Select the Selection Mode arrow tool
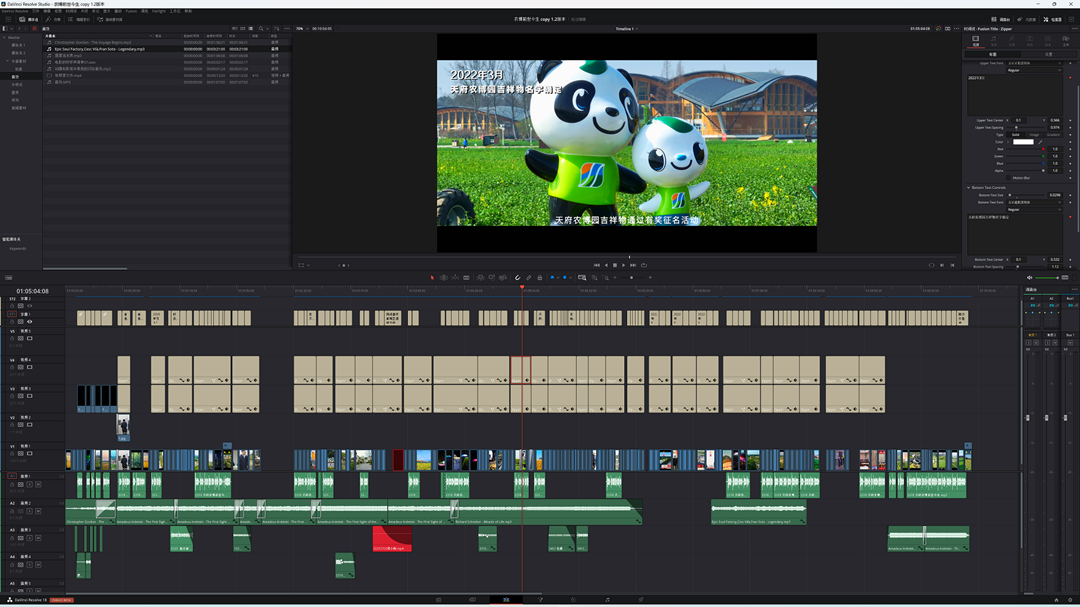Image resolution: width=1080 pixels, height=607 pixels. tap(433, 278)
